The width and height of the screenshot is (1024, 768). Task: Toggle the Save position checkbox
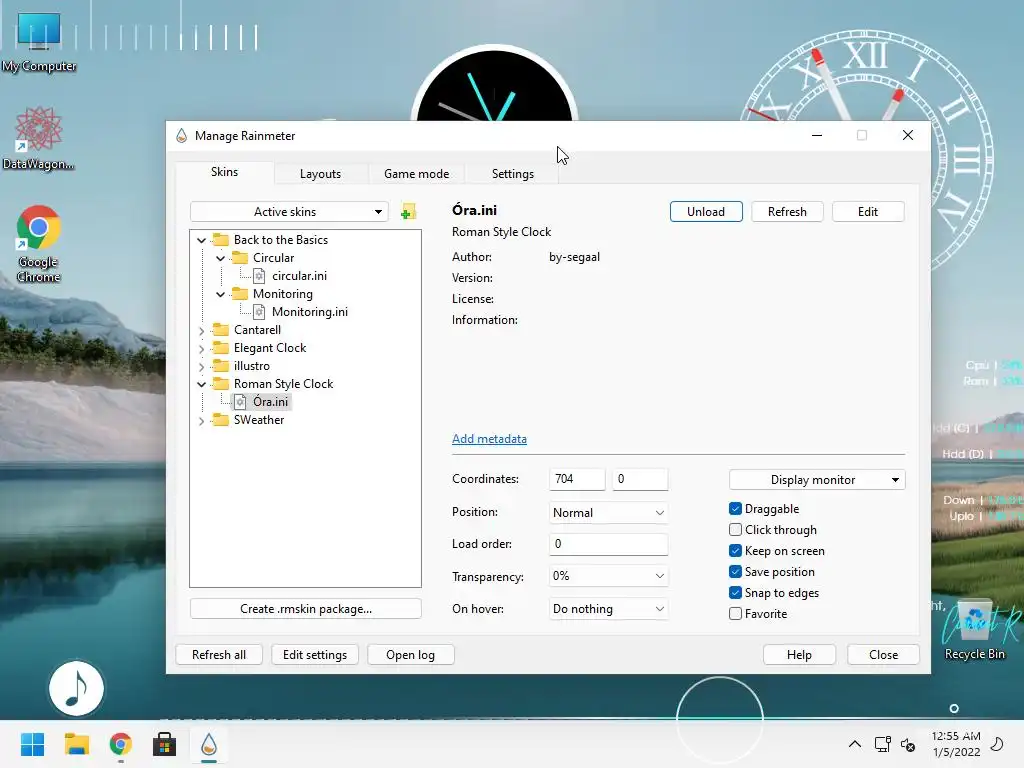coord(735,571)
